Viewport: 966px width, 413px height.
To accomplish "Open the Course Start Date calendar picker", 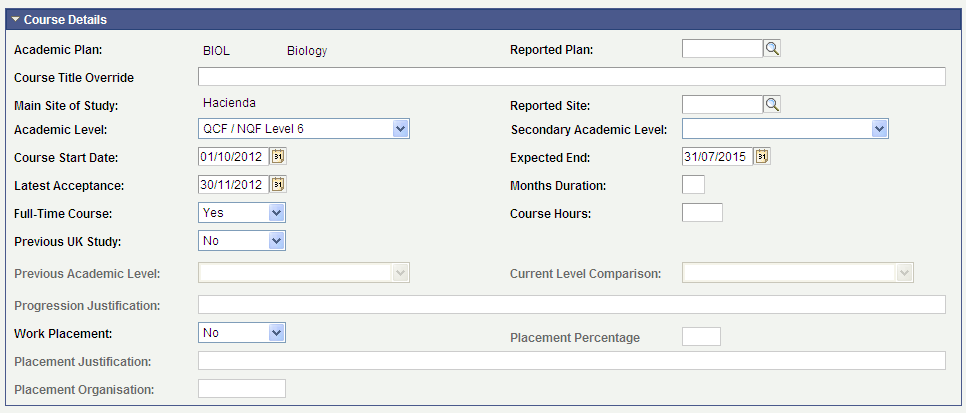I will [279, 156].
